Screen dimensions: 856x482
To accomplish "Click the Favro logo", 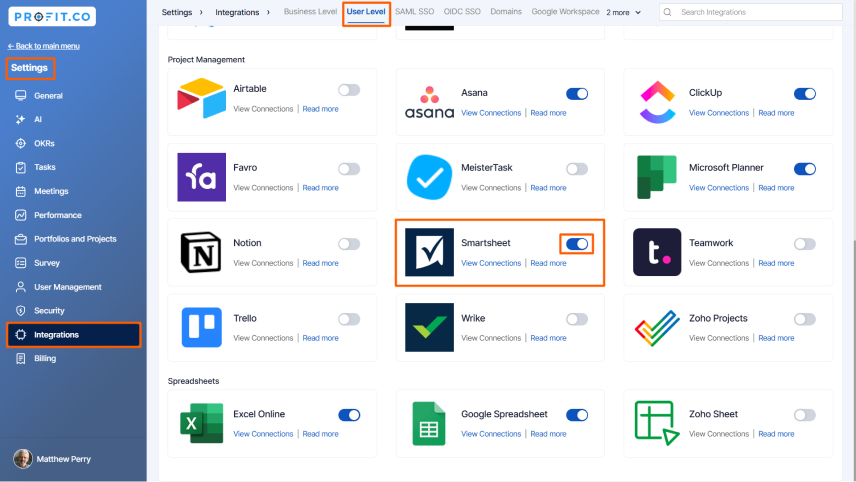I will coord(201,177).
